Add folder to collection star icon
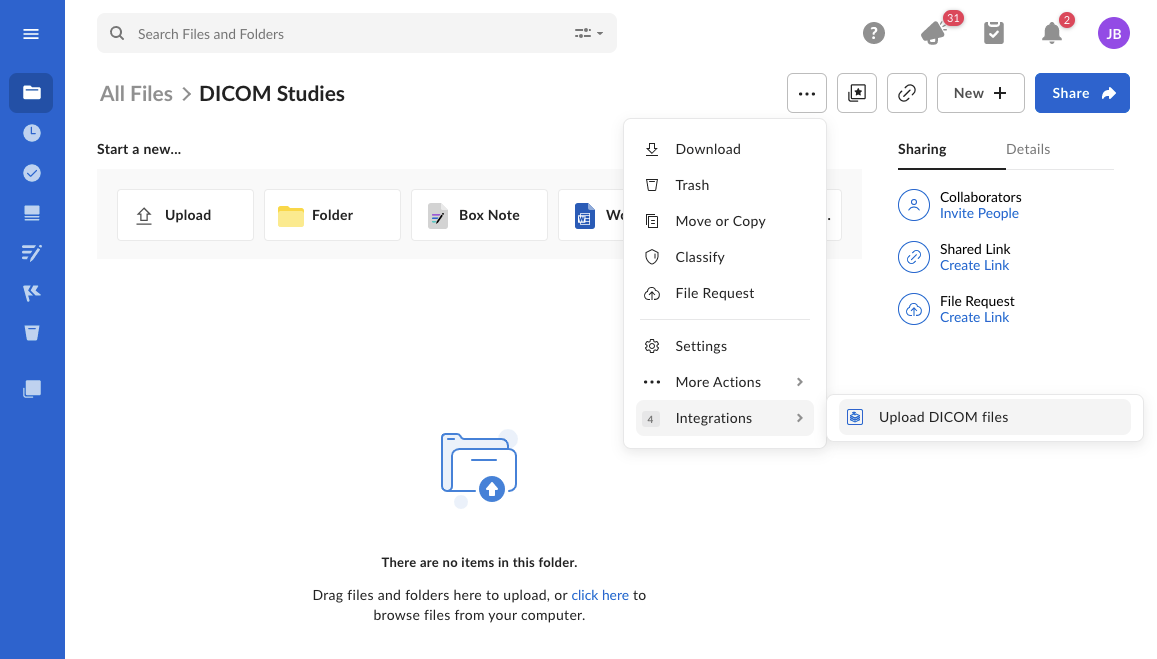 [x=857, y=93]
